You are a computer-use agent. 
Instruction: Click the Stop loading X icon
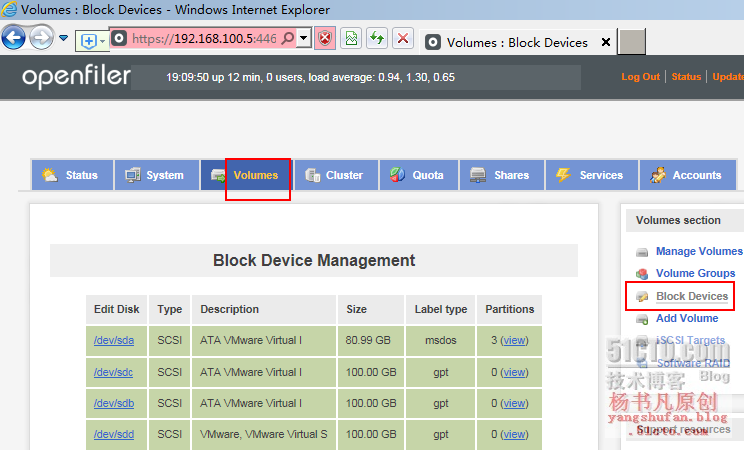click(403, 39)
